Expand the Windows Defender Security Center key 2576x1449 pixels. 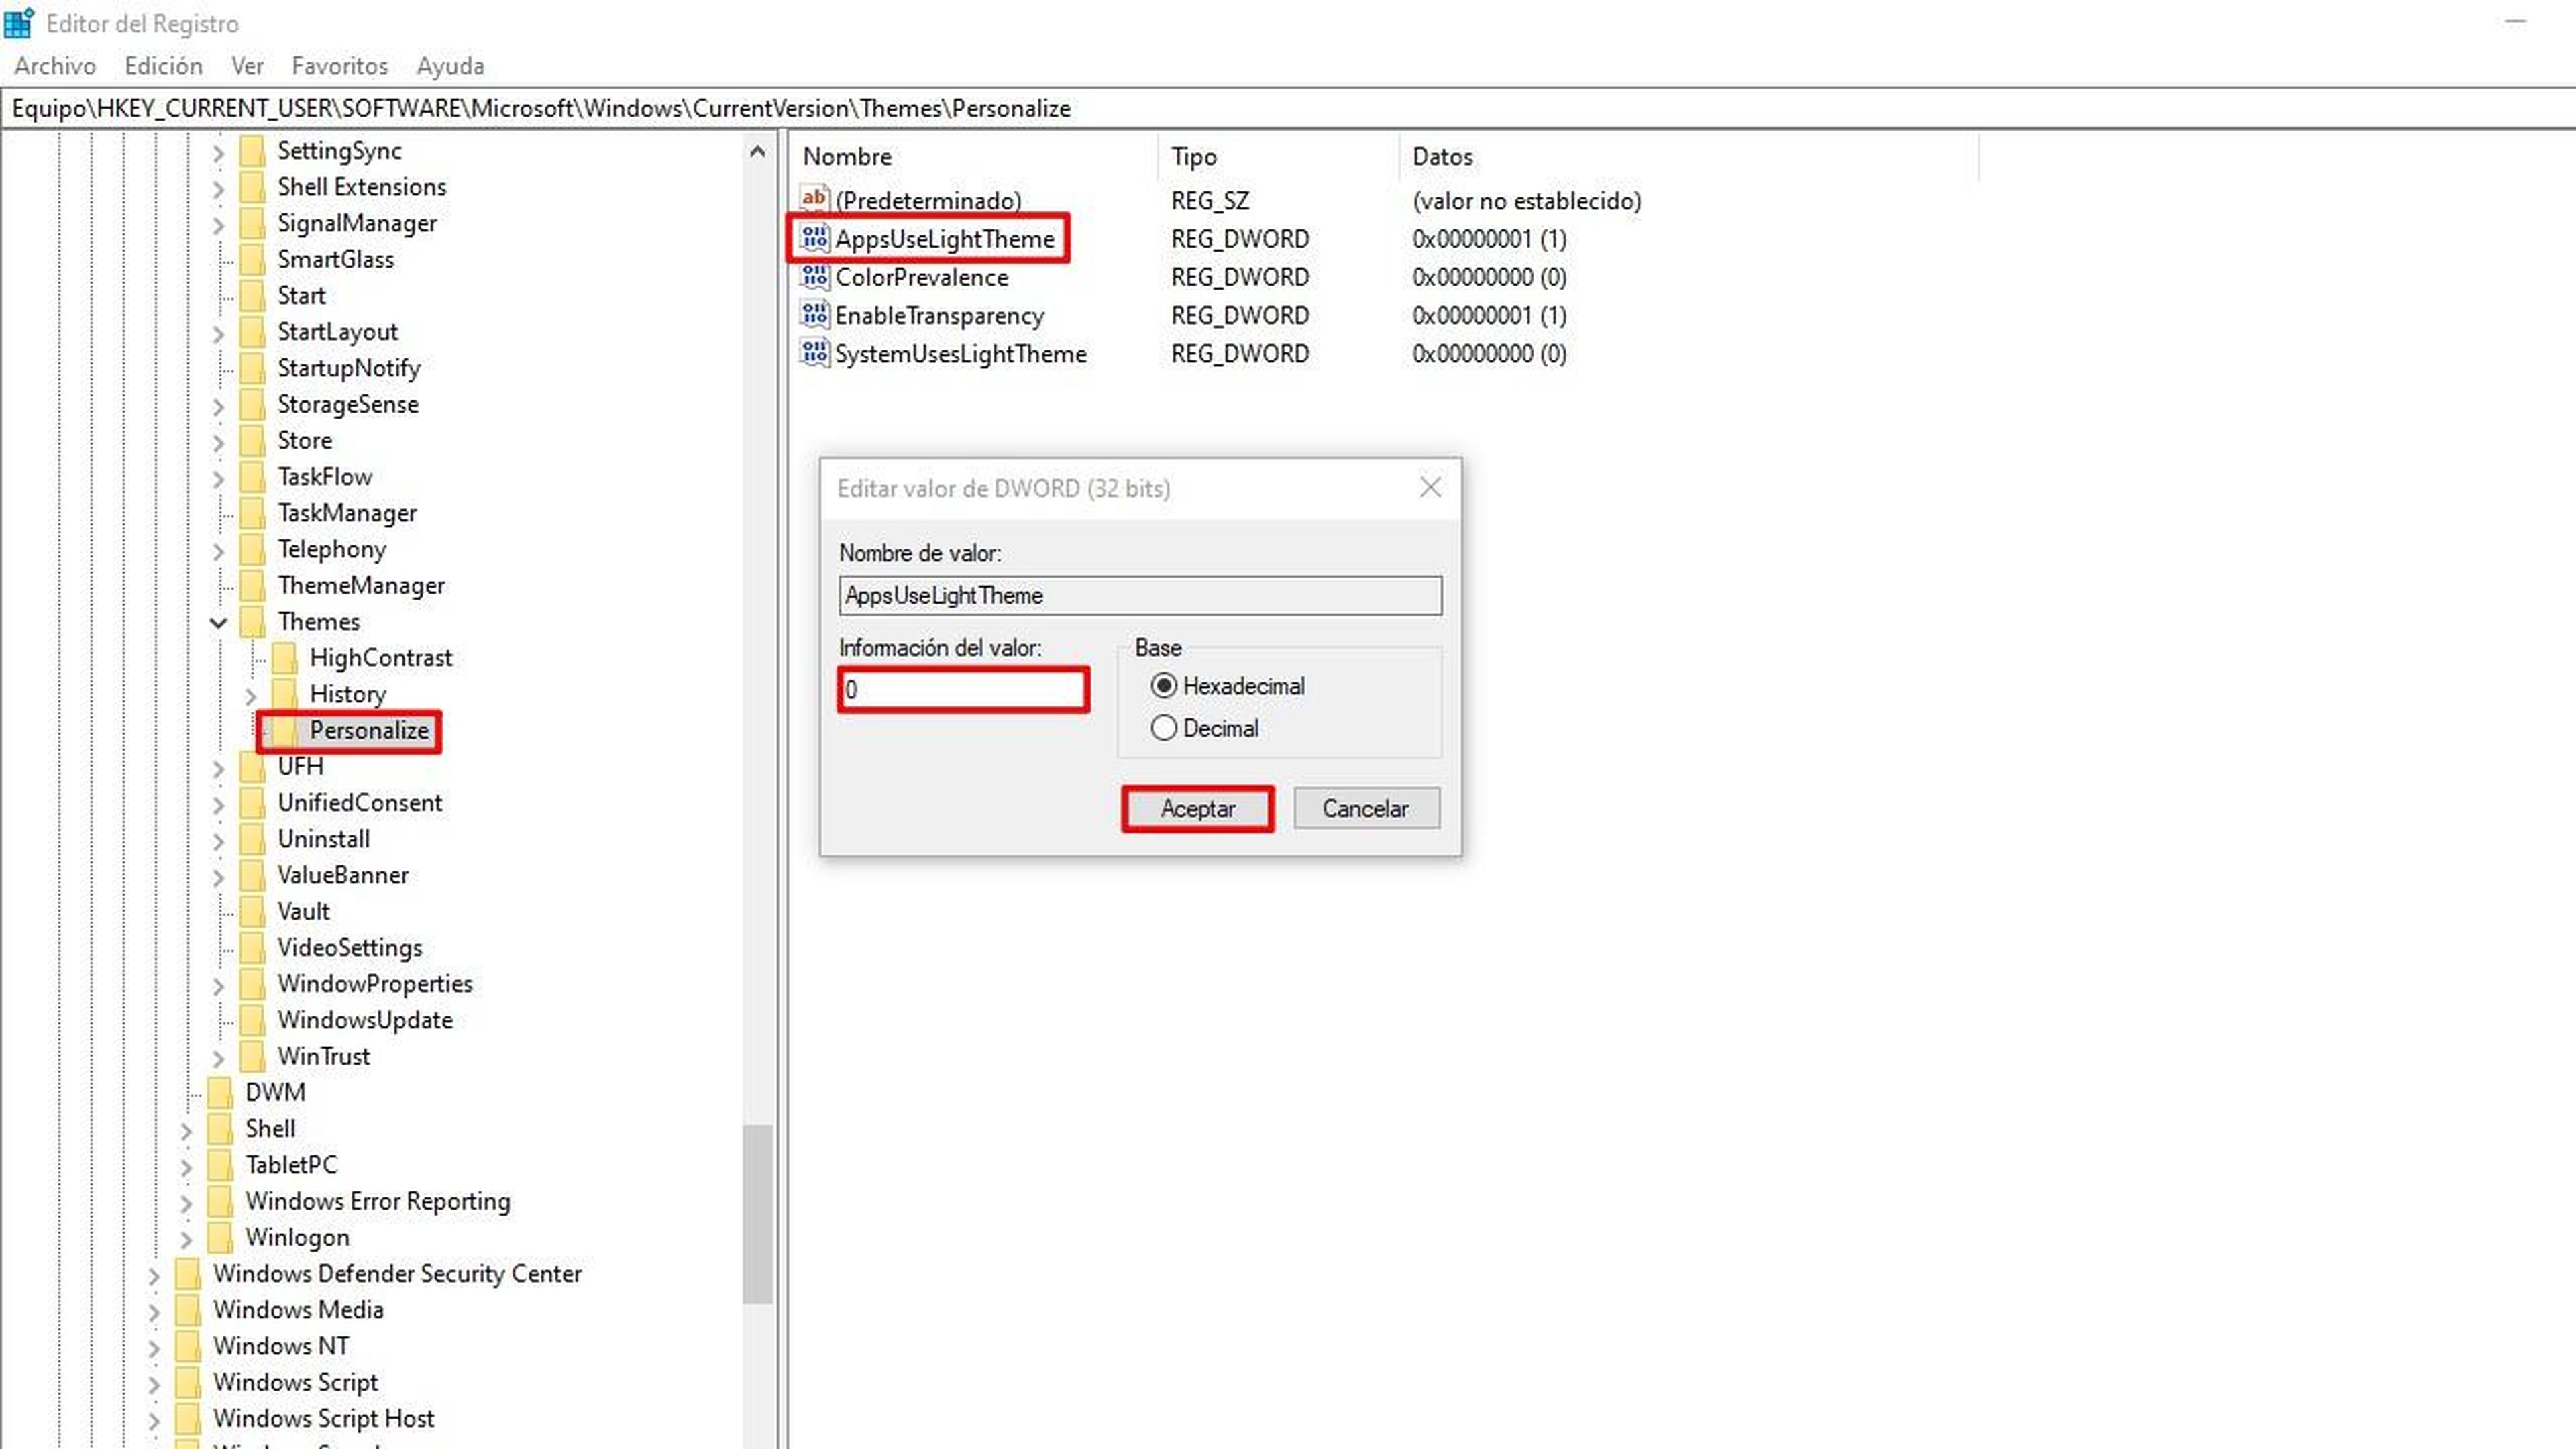click(154, 1275)
